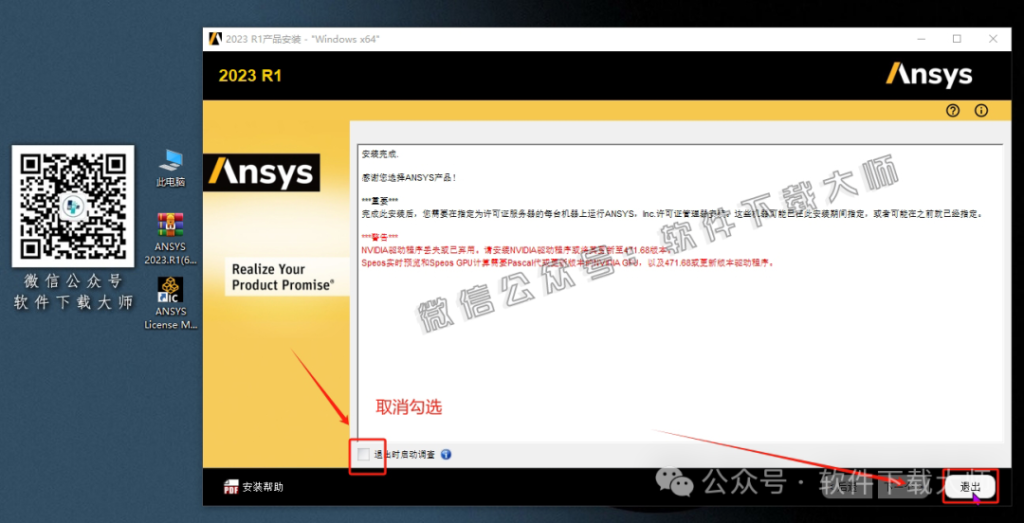Click the blue info icon beside 退出时启动调查
Image resolution: width=1024 pixels, height=523 pixels.
click(447, 454)
